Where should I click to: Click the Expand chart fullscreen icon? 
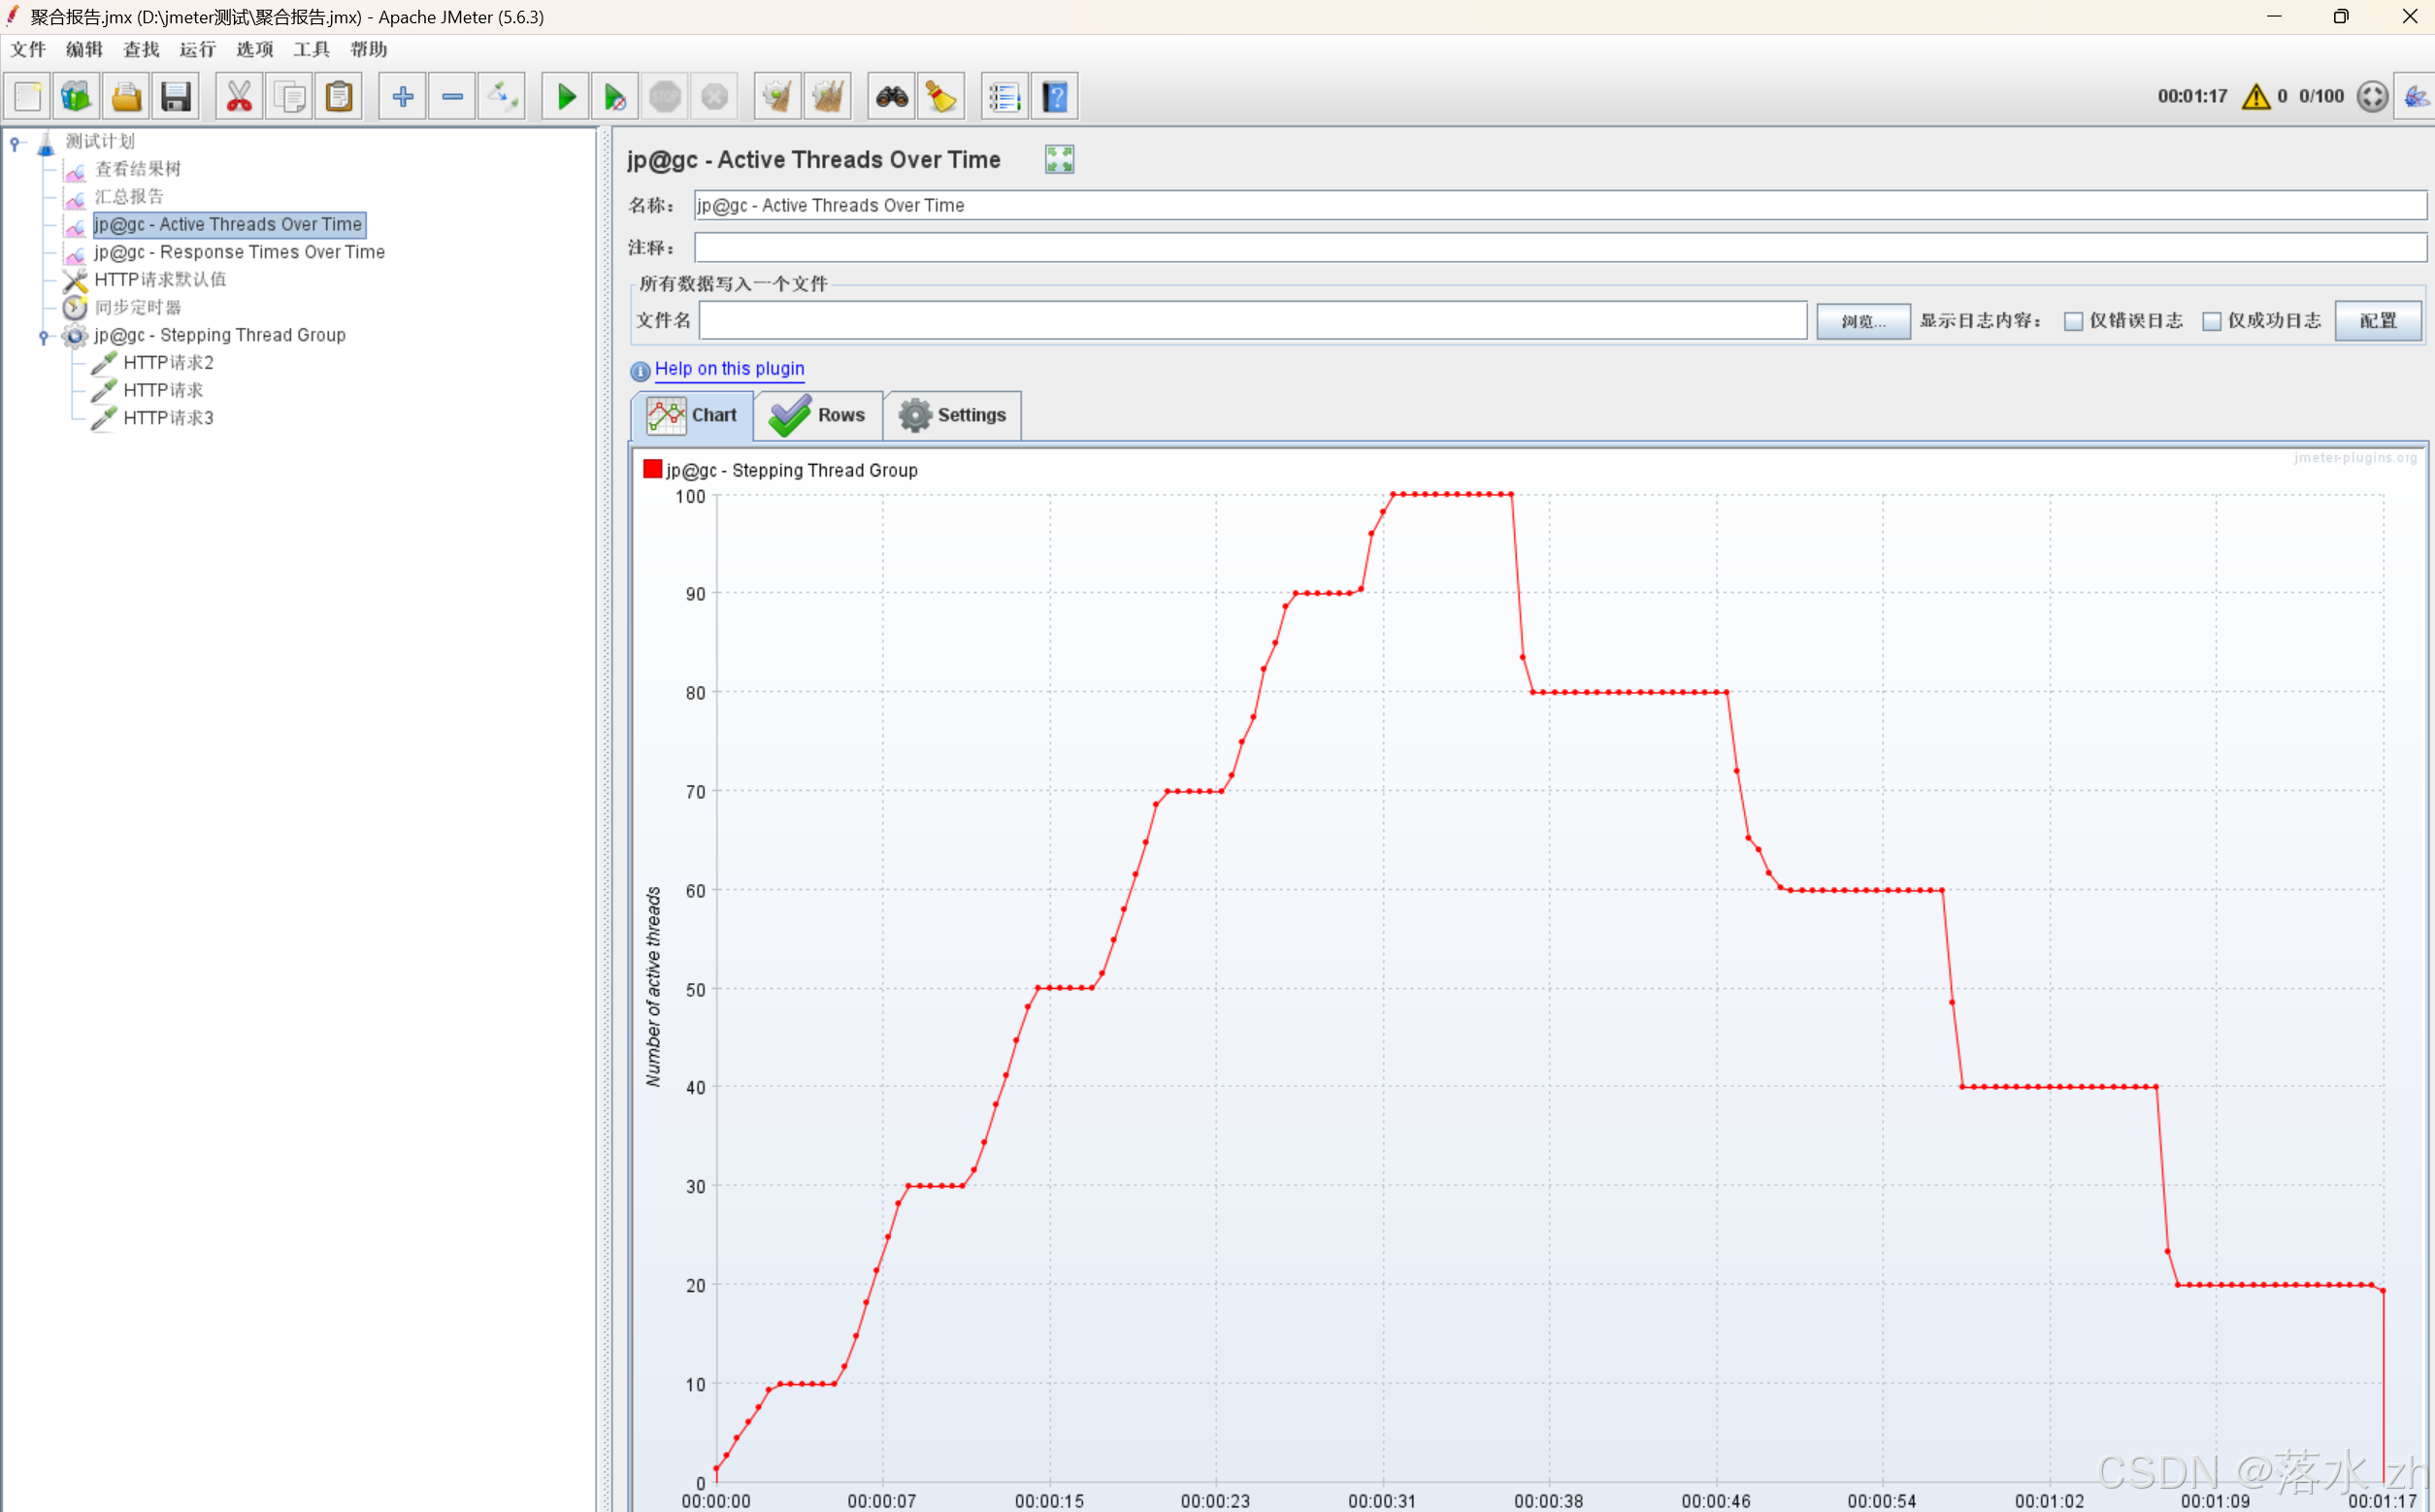[1059, 158]
